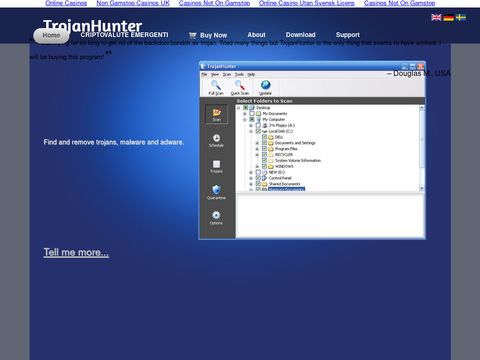This screenshot has width=480, height=360.
Task: Expand the Program Files node
Action: coord(257,149)
